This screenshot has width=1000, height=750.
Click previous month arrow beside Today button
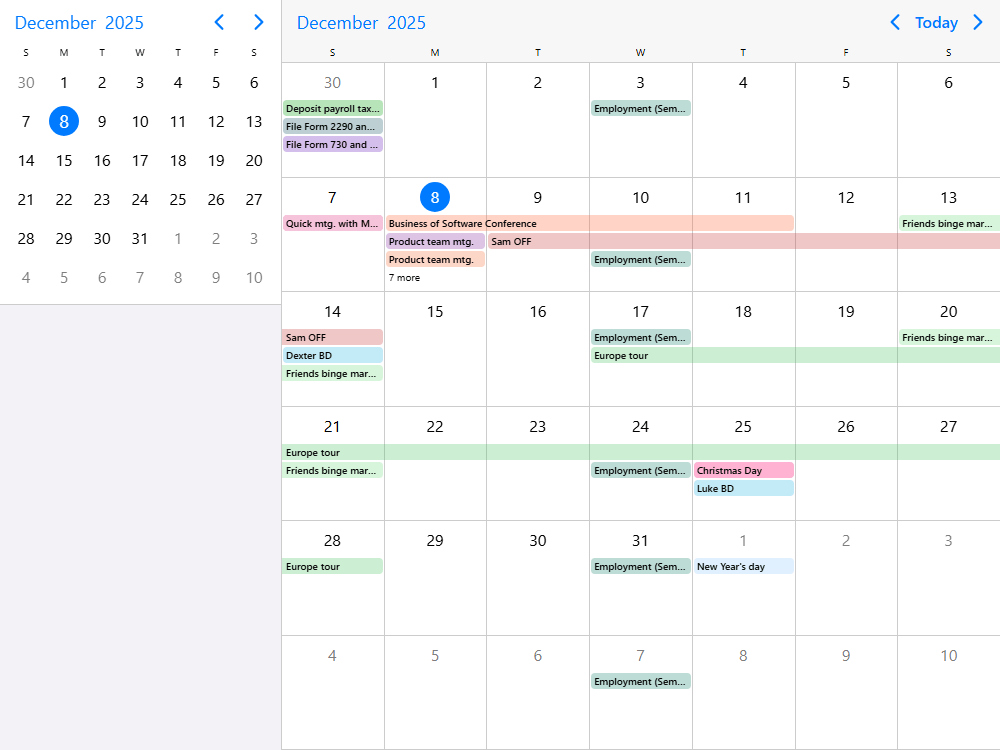point(895,22)
